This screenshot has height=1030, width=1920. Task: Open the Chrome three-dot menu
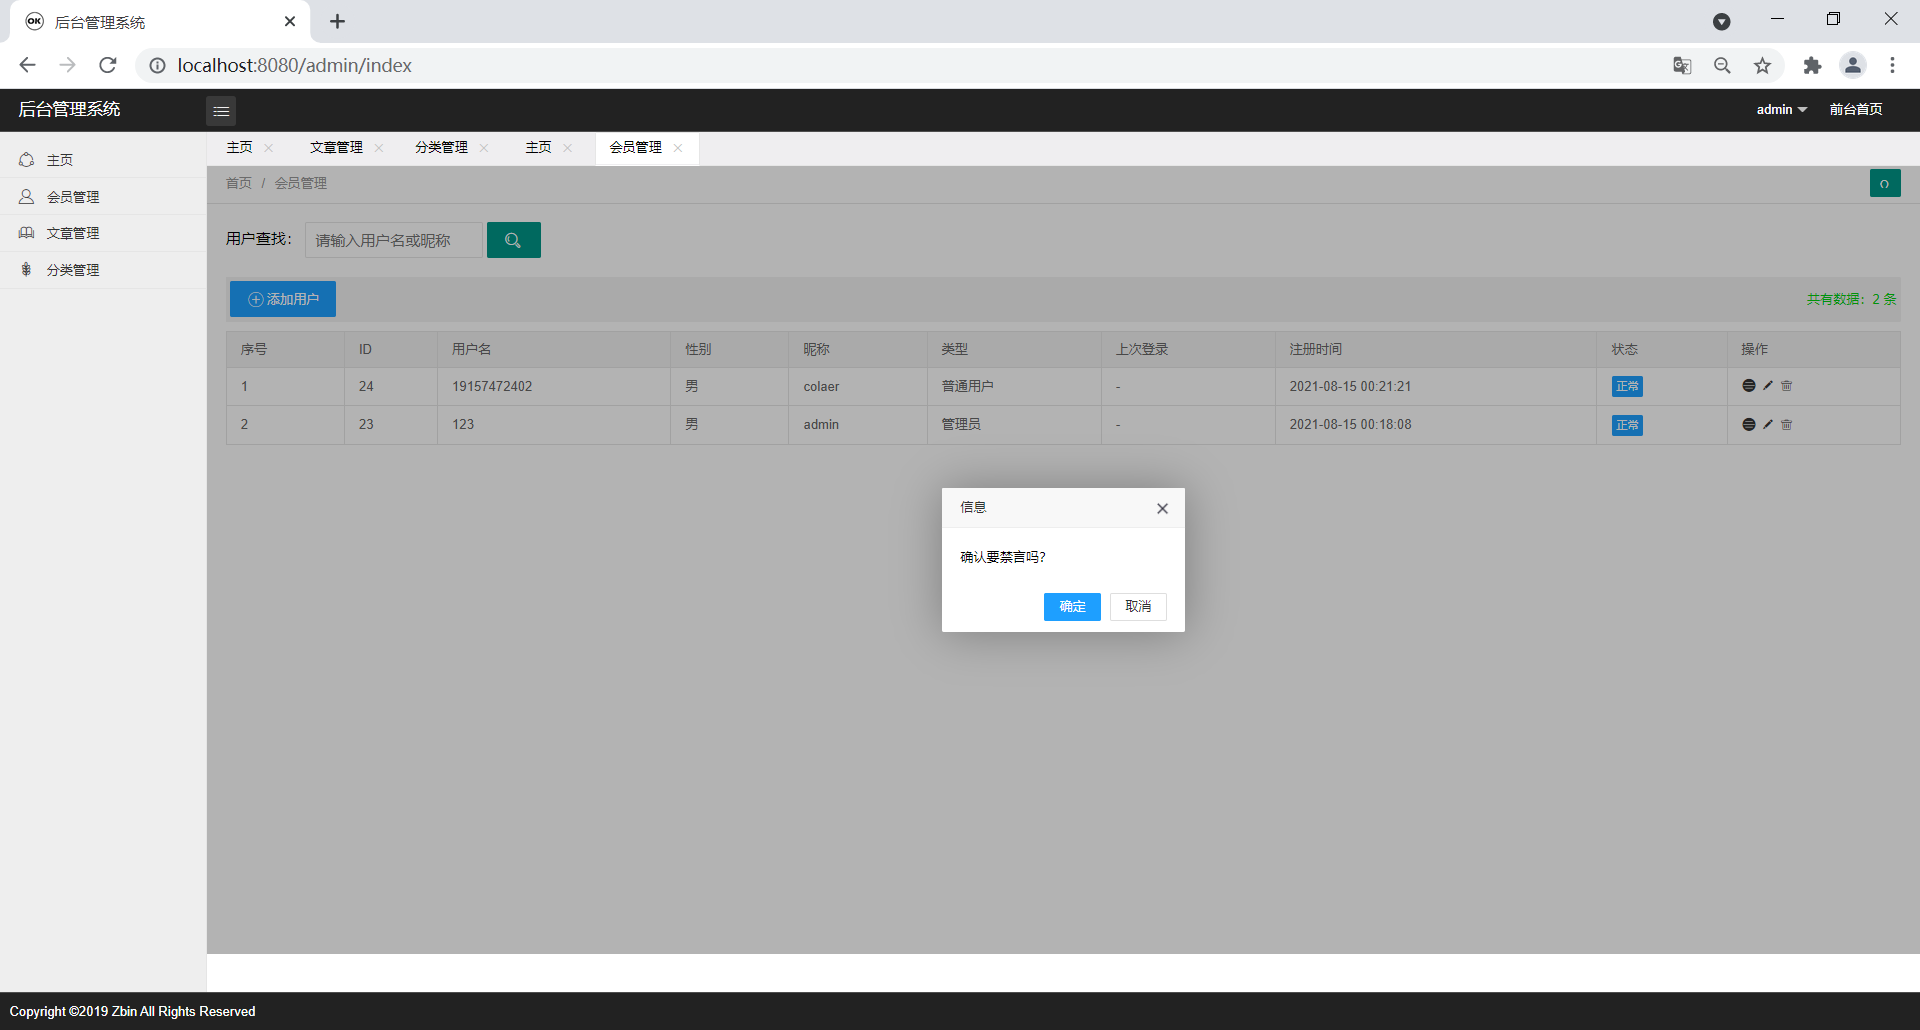point(1892,65)
